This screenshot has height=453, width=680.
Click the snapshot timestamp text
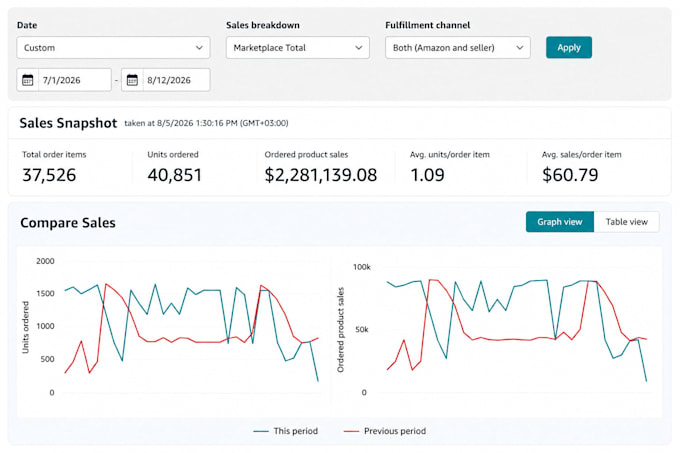(206, 123)
